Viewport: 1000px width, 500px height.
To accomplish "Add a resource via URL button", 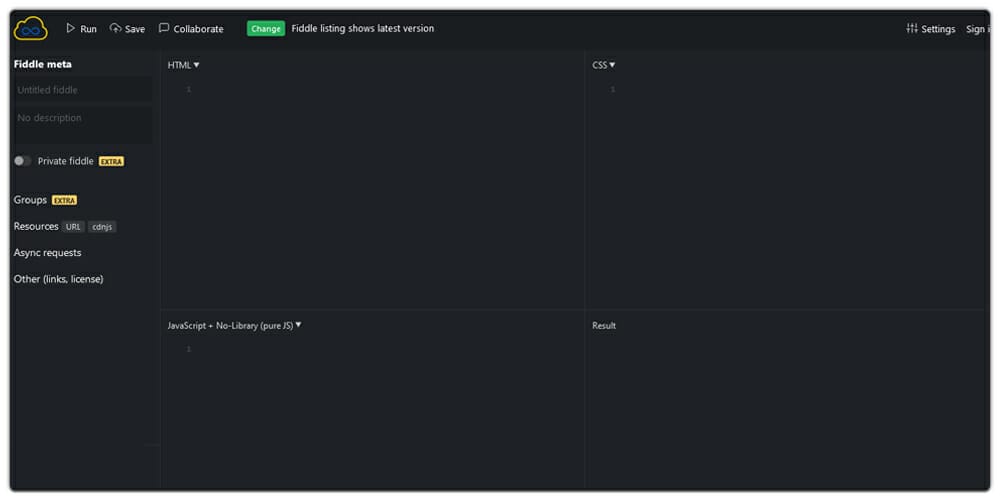I will coord(73,227).
